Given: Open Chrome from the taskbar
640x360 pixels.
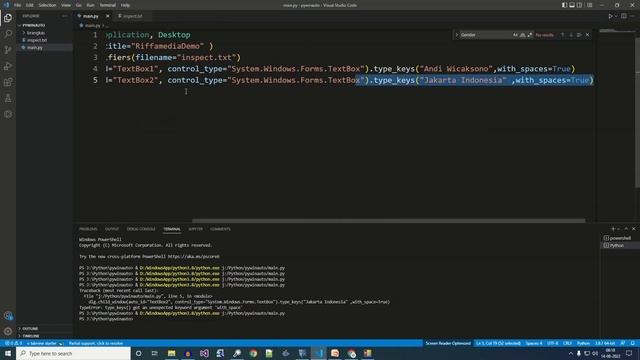Looking at the screenshot, I should pyautogui.click(x=253, y=353).
